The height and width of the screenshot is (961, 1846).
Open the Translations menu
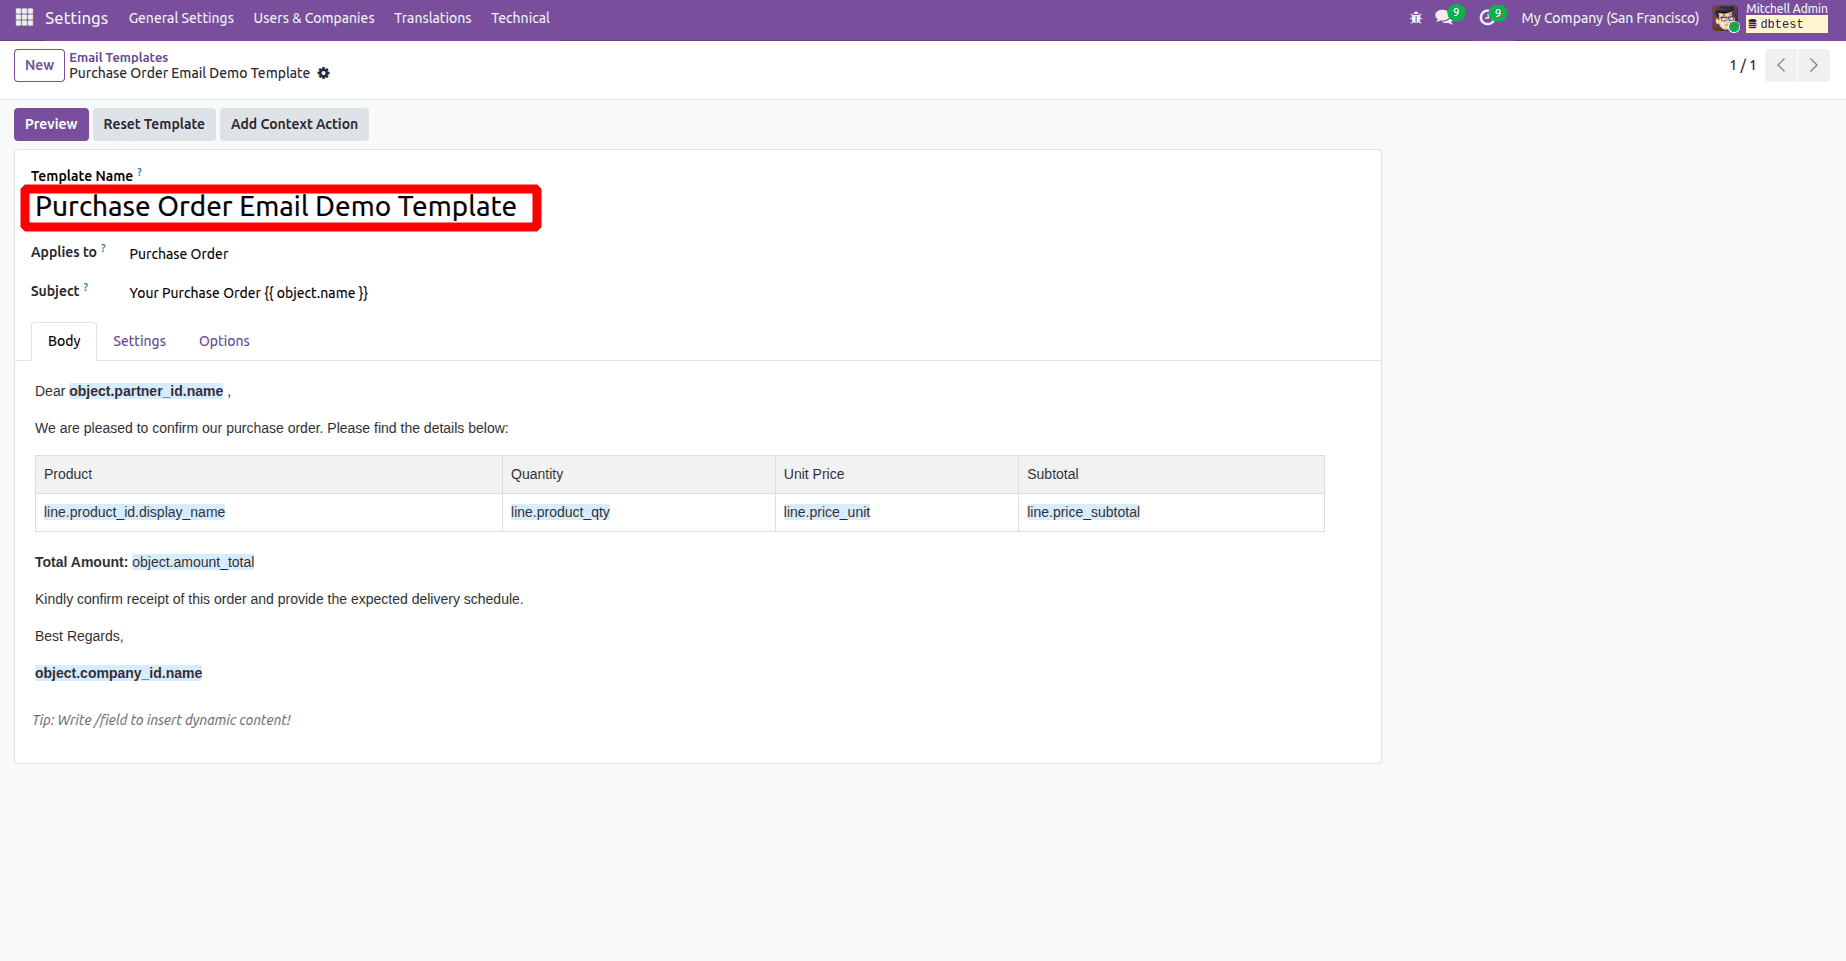433,18
